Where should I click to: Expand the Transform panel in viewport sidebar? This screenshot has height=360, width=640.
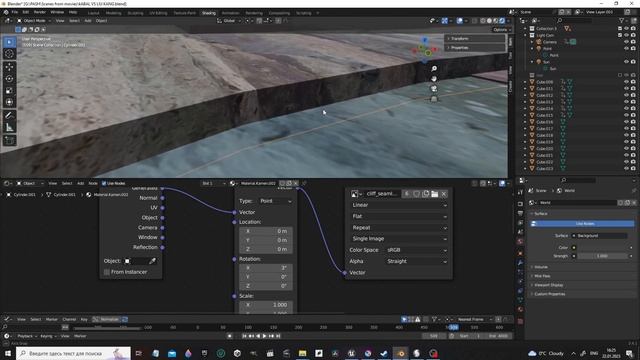coord(475,38)
